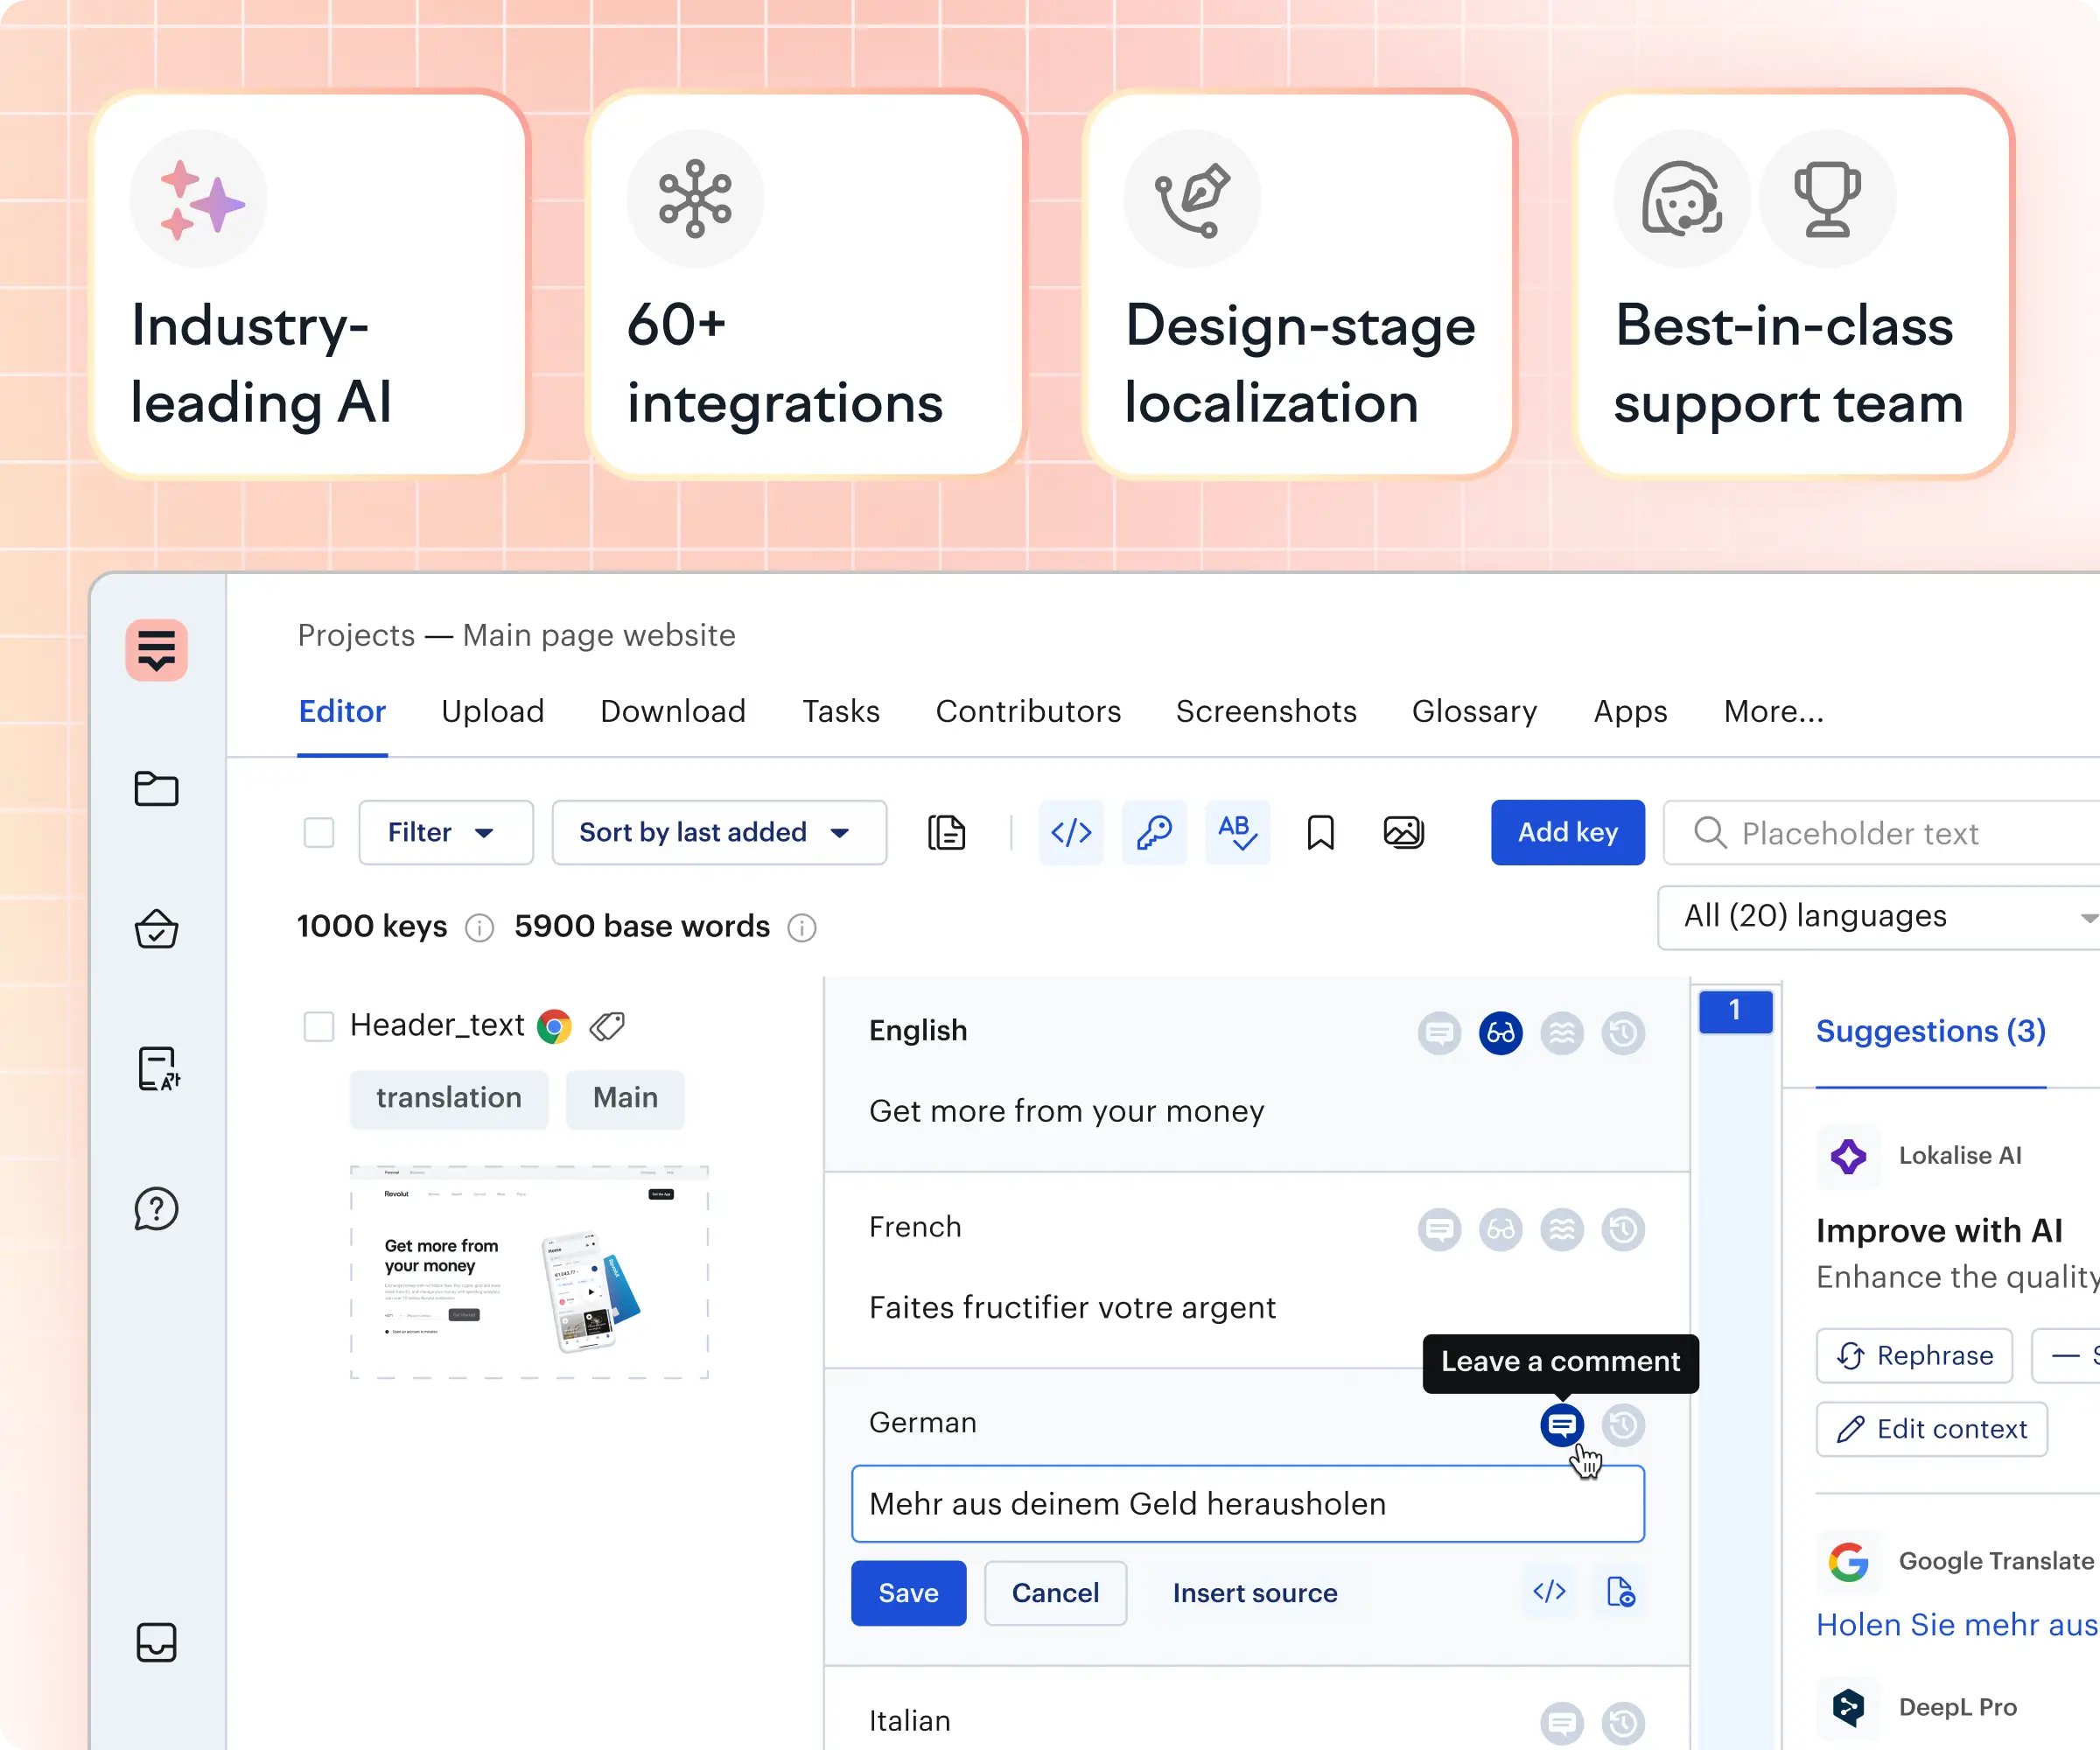This screenshot has height=1750, width=2100.
Task: Click the history clock icon in German row
Action: [x=1623, y=1425]
